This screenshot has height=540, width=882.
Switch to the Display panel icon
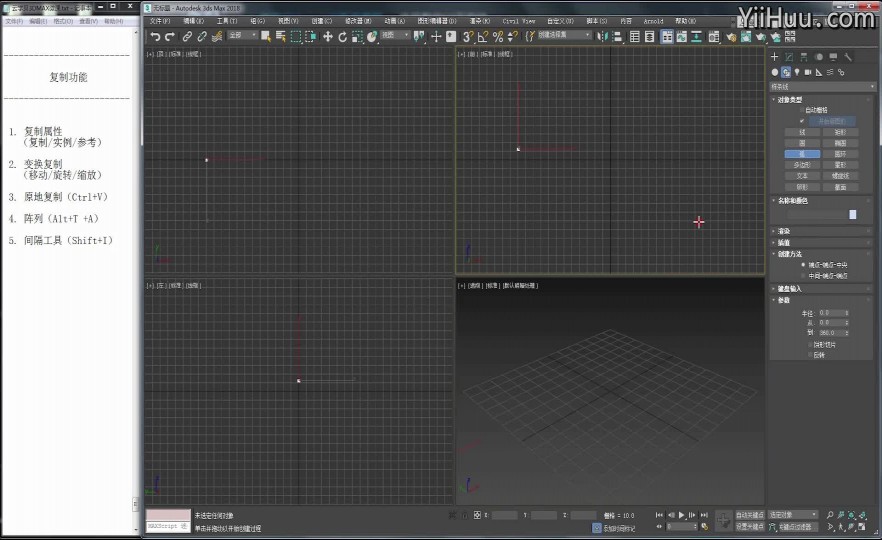coord(833,57)
